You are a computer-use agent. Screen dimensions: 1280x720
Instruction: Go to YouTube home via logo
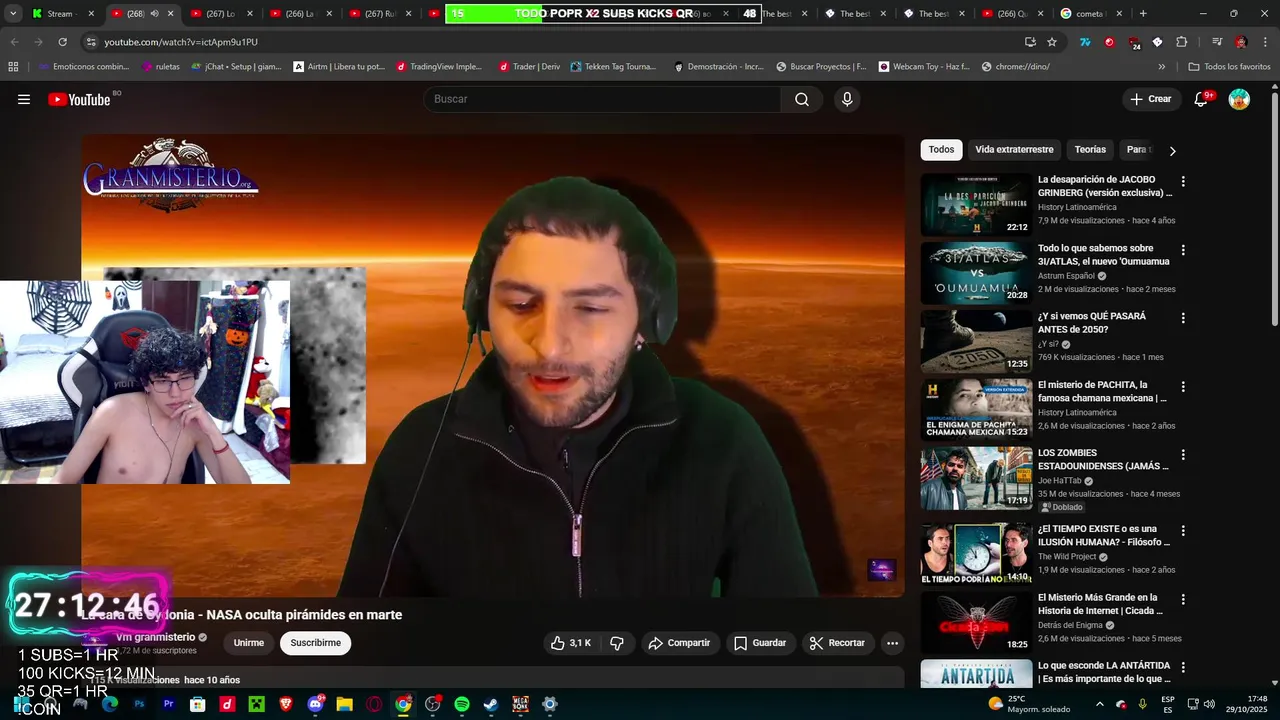point(79,99)
